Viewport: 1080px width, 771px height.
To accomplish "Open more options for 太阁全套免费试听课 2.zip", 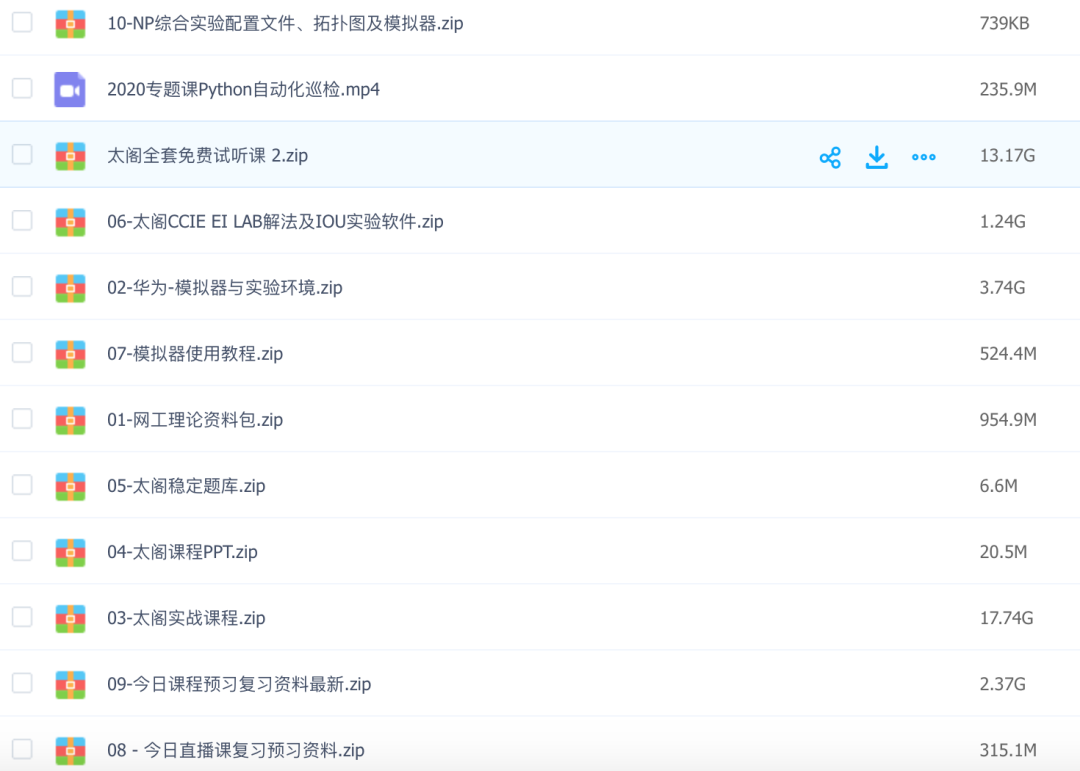I will 924,157.
